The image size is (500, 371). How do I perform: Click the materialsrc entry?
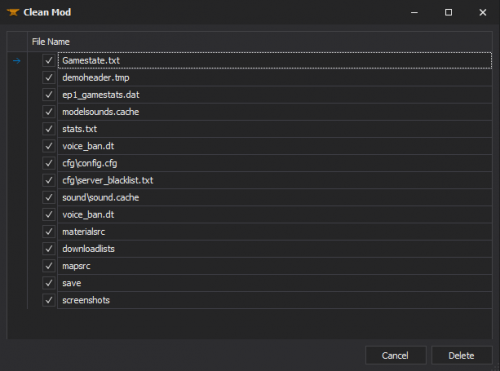point(275,232)
